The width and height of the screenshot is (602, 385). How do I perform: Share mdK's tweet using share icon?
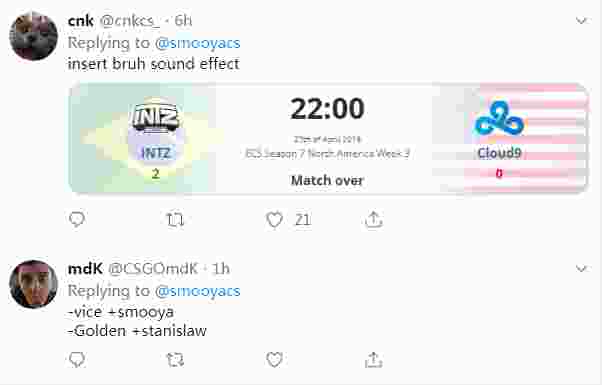[x=374, y=360]
